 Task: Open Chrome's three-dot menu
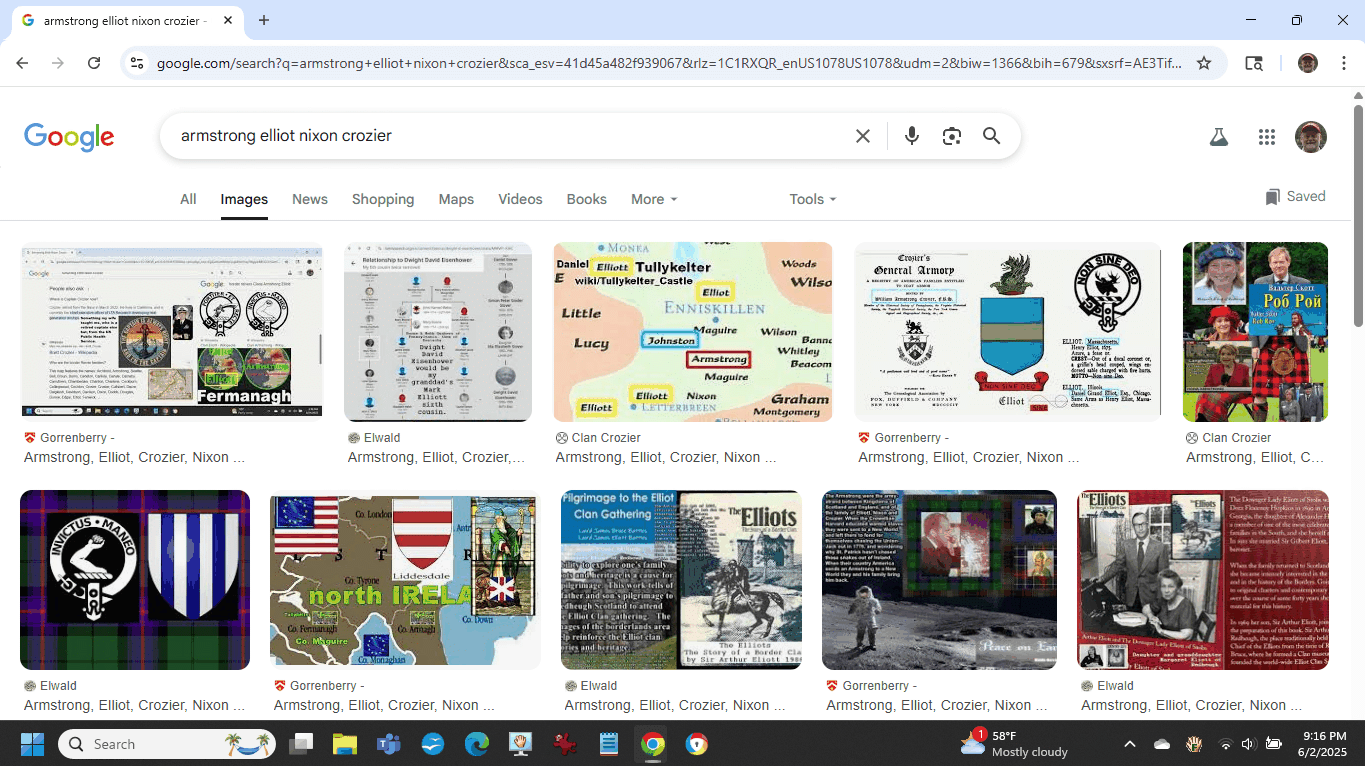click(x=1342, y=63)
